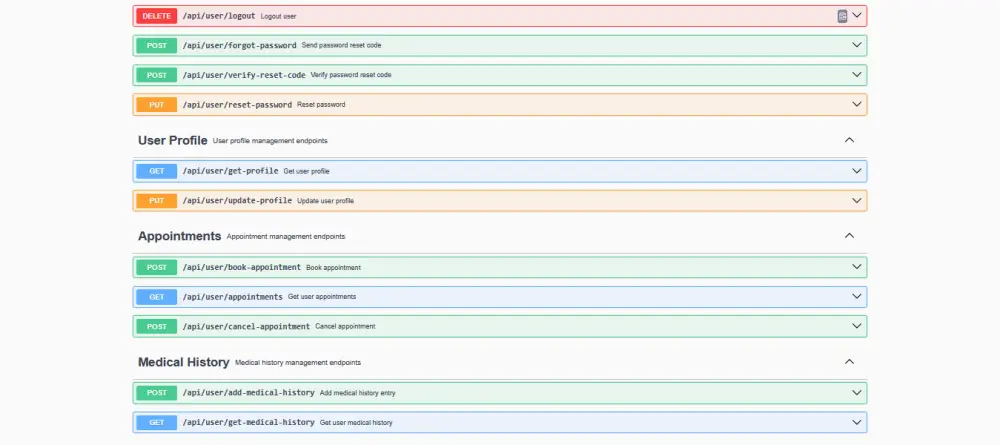1000x445 pixels.
Task: Open the /api/user/verify-reset-code path
Action: (x=244, y=75)
